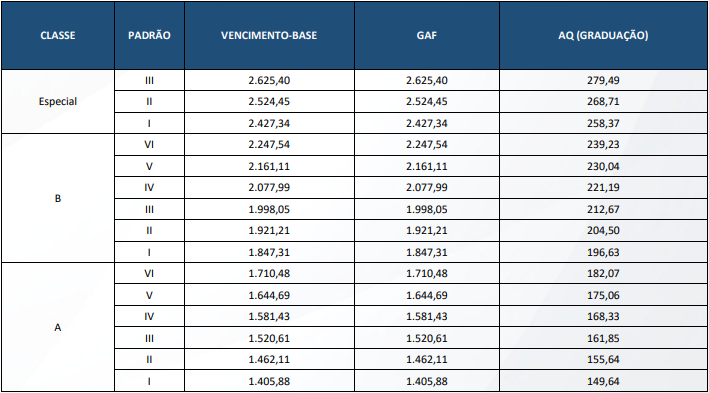Click vencimento-base value 1.462,11
The width and height of the screenshot is (709, 393).
point(269,359)
